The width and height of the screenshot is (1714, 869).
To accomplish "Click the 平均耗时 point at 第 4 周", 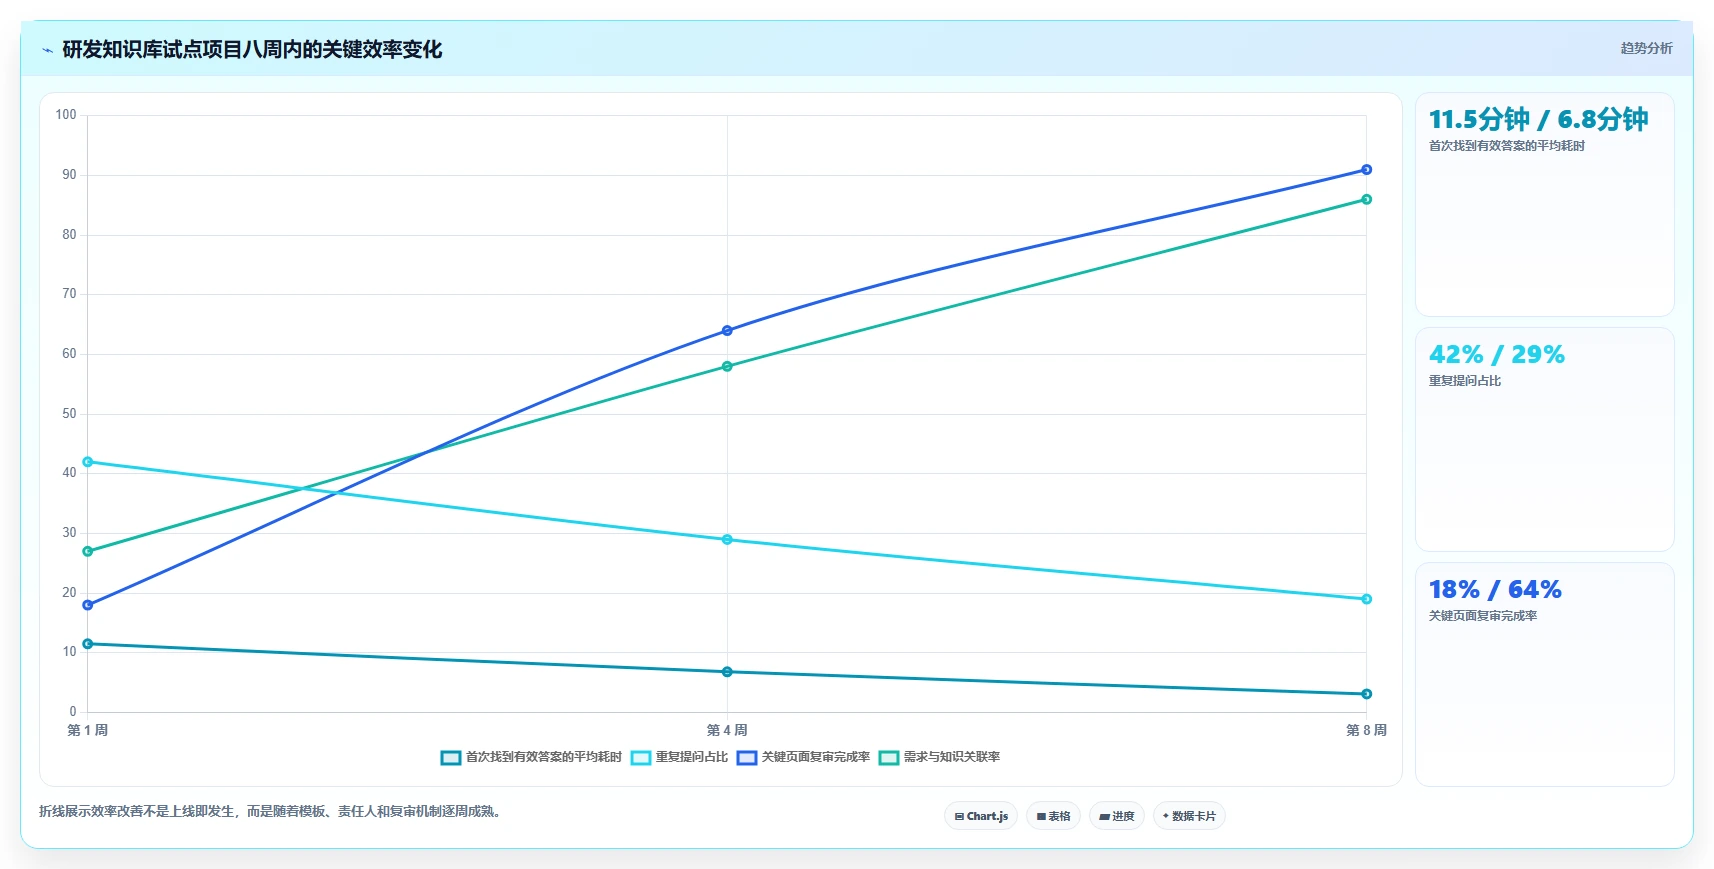I will pyautogui.click(x=727, y=672).
